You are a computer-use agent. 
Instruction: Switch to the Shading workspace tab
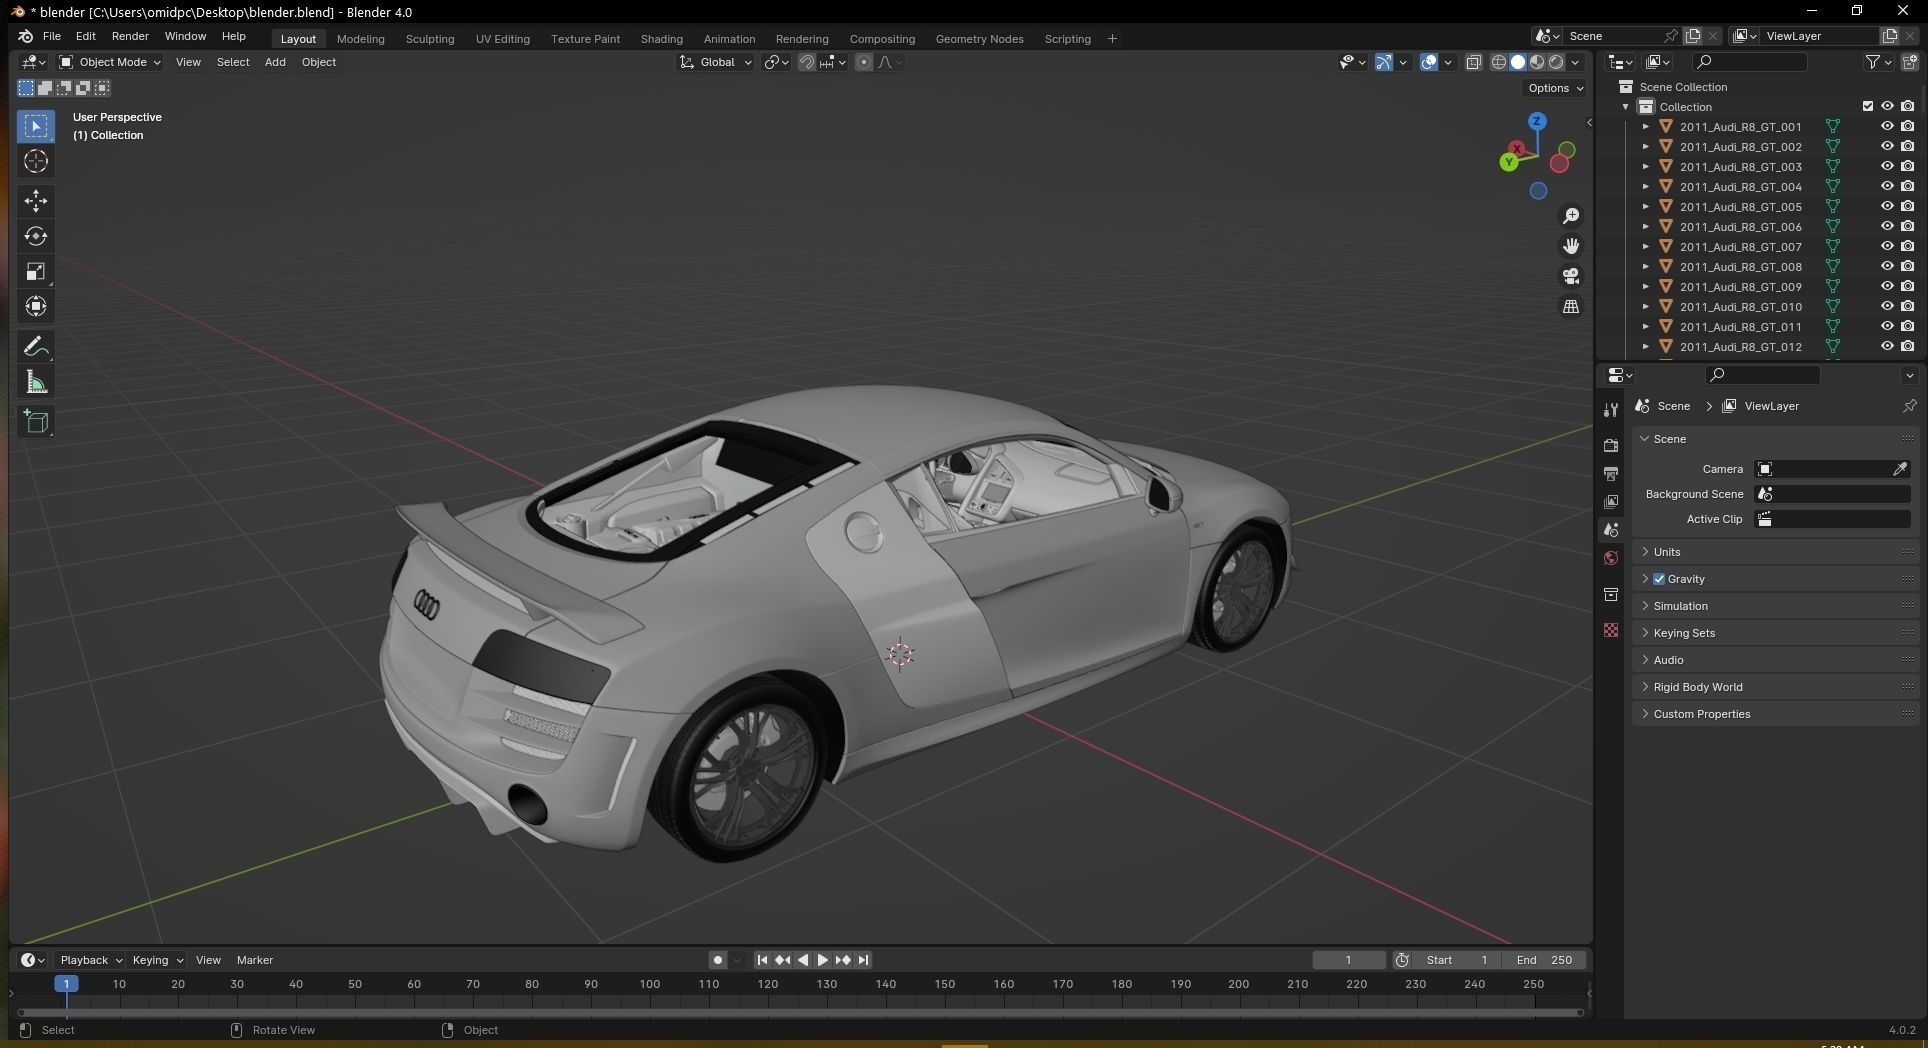[x=661, y=39]
